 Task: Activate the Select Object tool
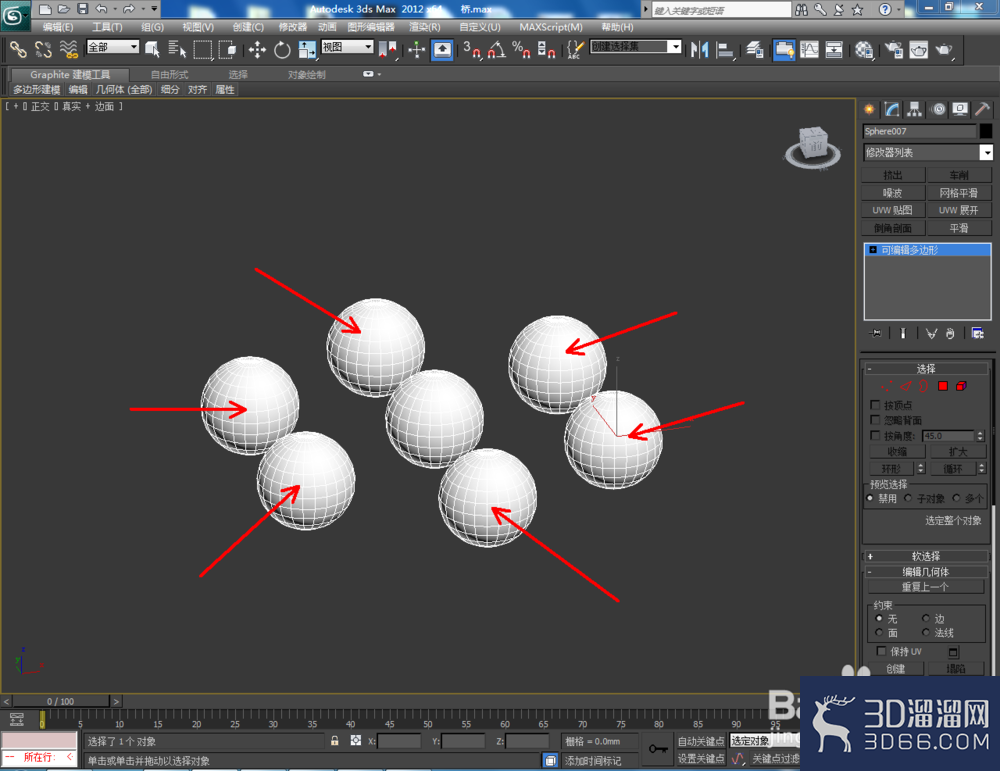coord(152,49)
